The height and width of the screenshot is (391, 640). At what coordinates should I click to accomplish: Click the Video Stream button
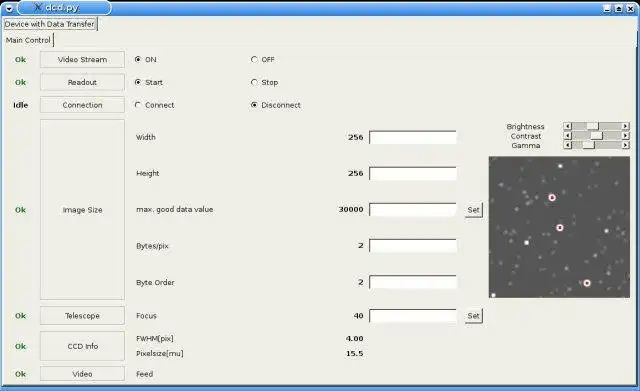point(82,60)
